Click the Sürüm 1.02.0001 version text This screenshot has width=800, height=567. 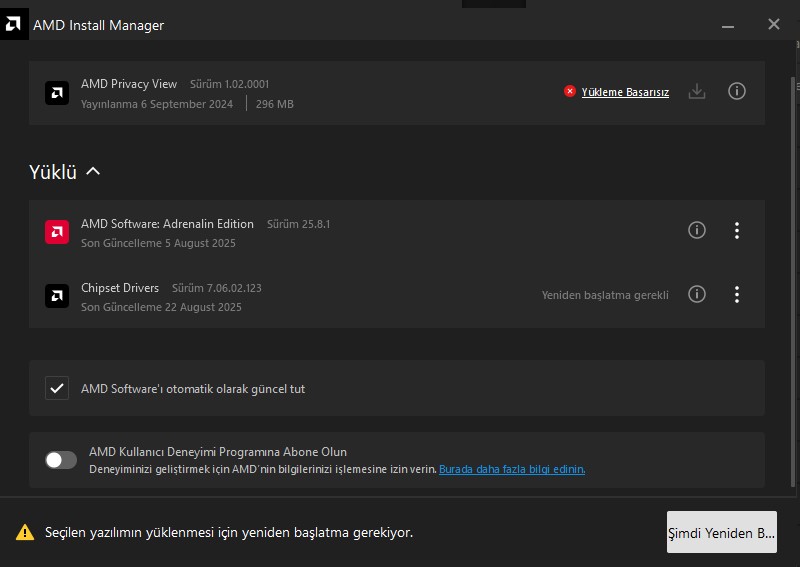click(x=230, y=84)
